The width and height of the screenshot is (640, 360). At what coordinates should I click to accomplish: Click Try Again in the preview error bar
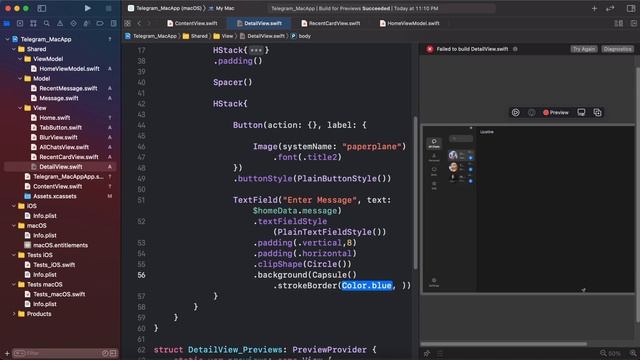click(x=584, y=49)
